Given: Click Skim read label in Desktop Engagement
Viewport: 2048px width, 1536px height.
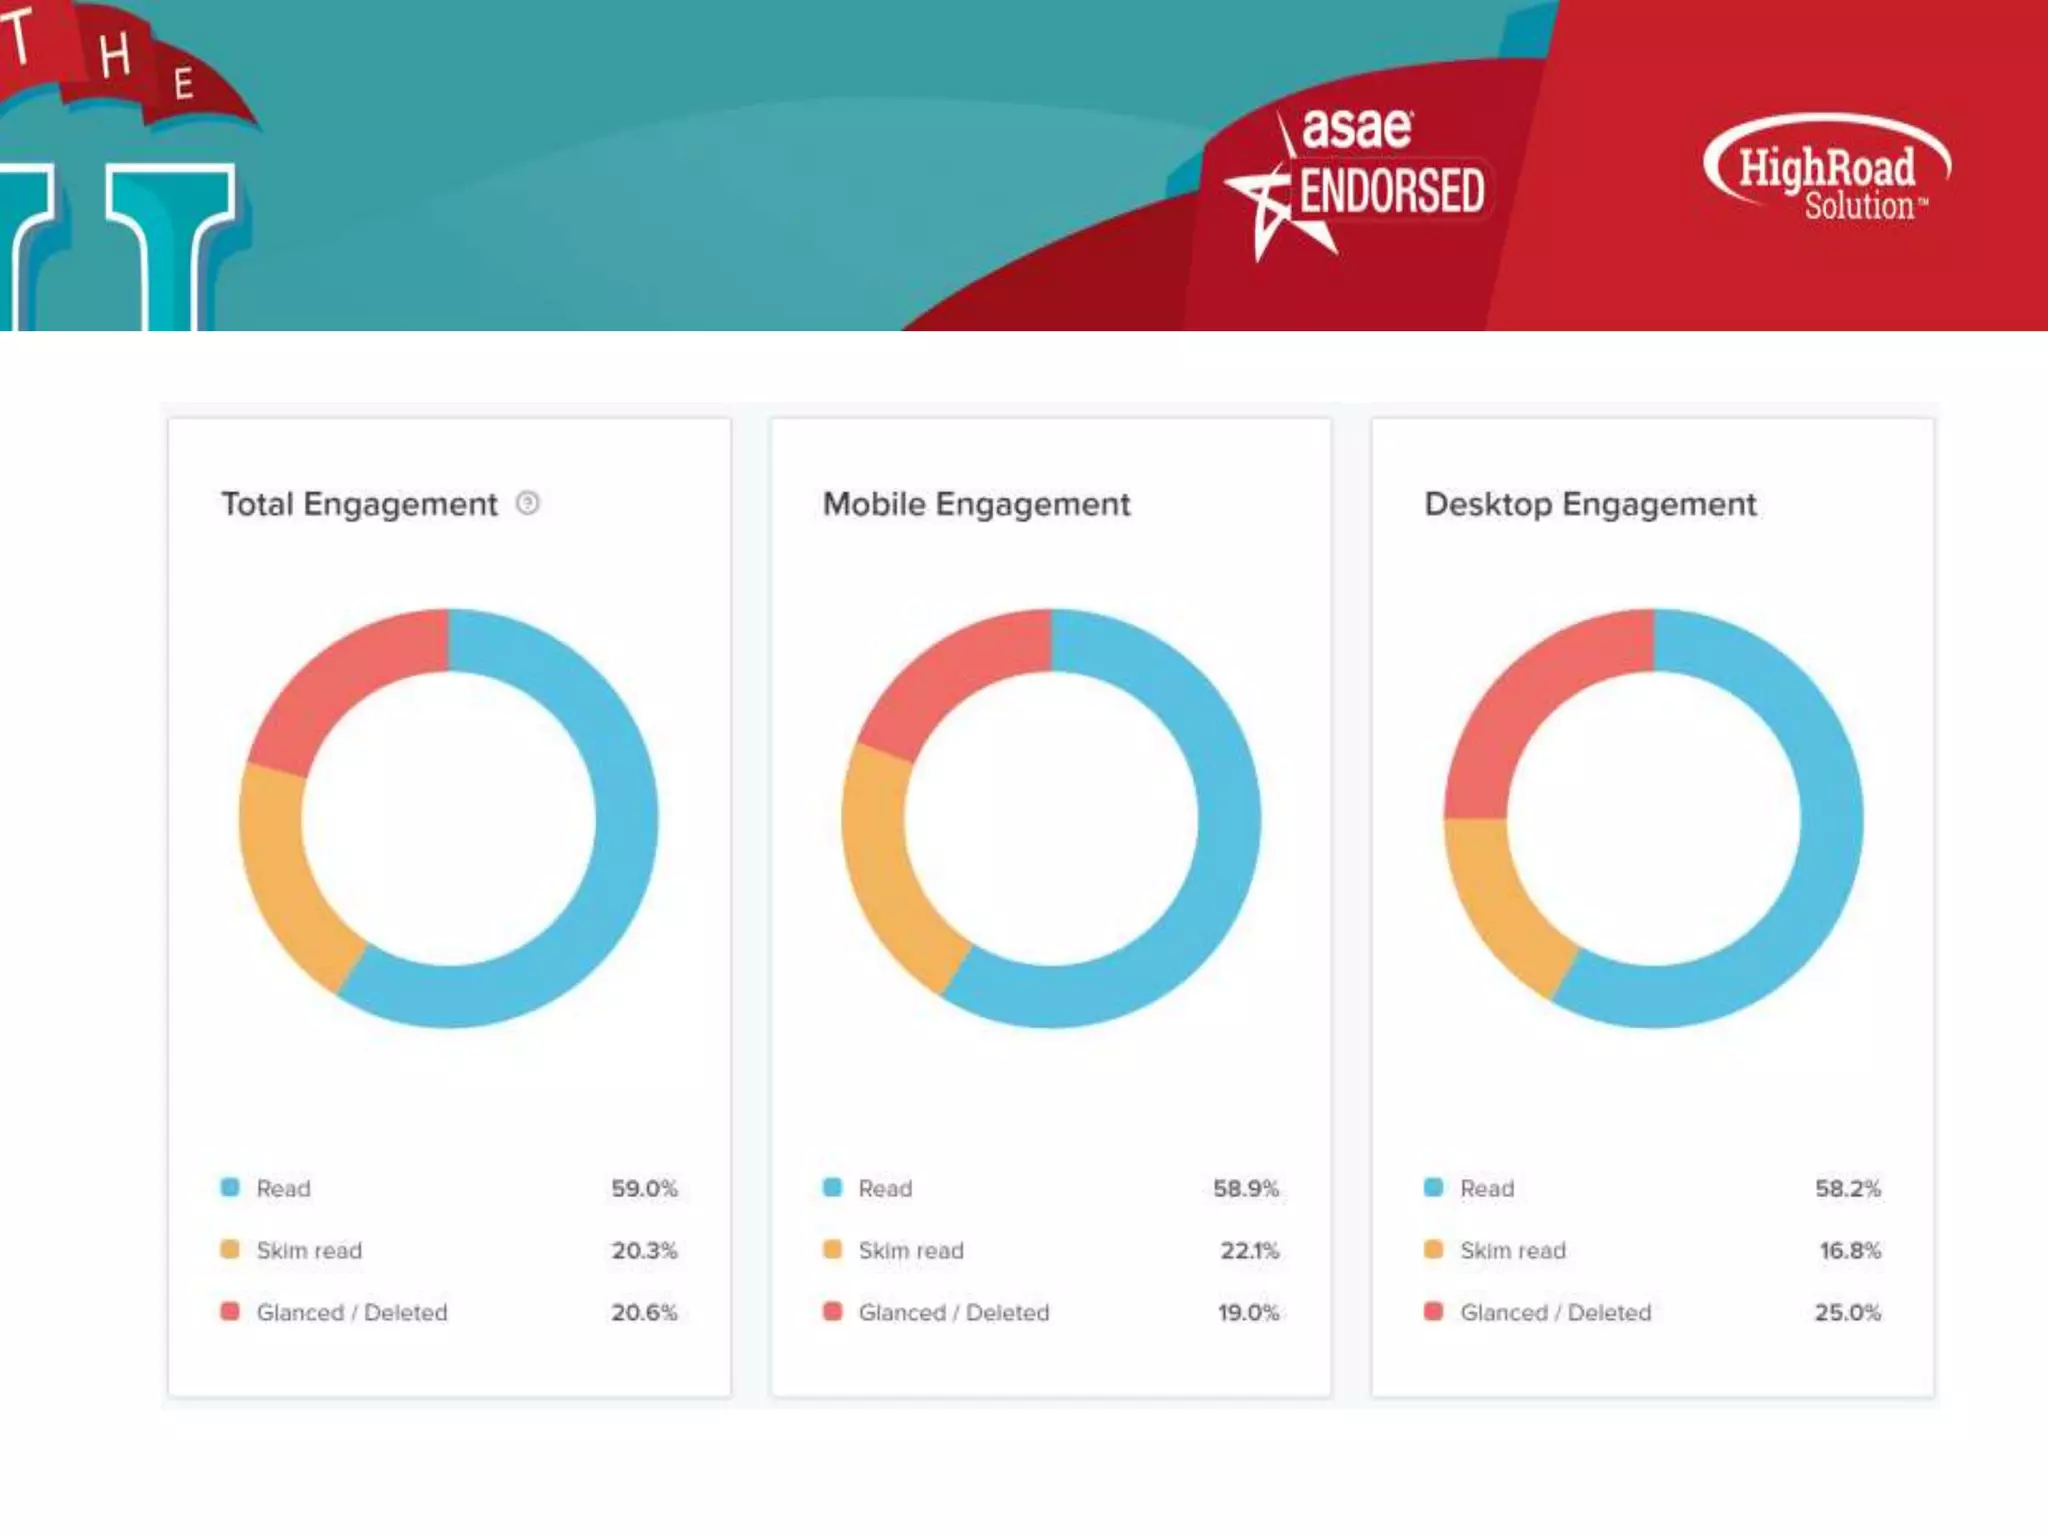Looking at the screenshot, I should 1512,1250.
